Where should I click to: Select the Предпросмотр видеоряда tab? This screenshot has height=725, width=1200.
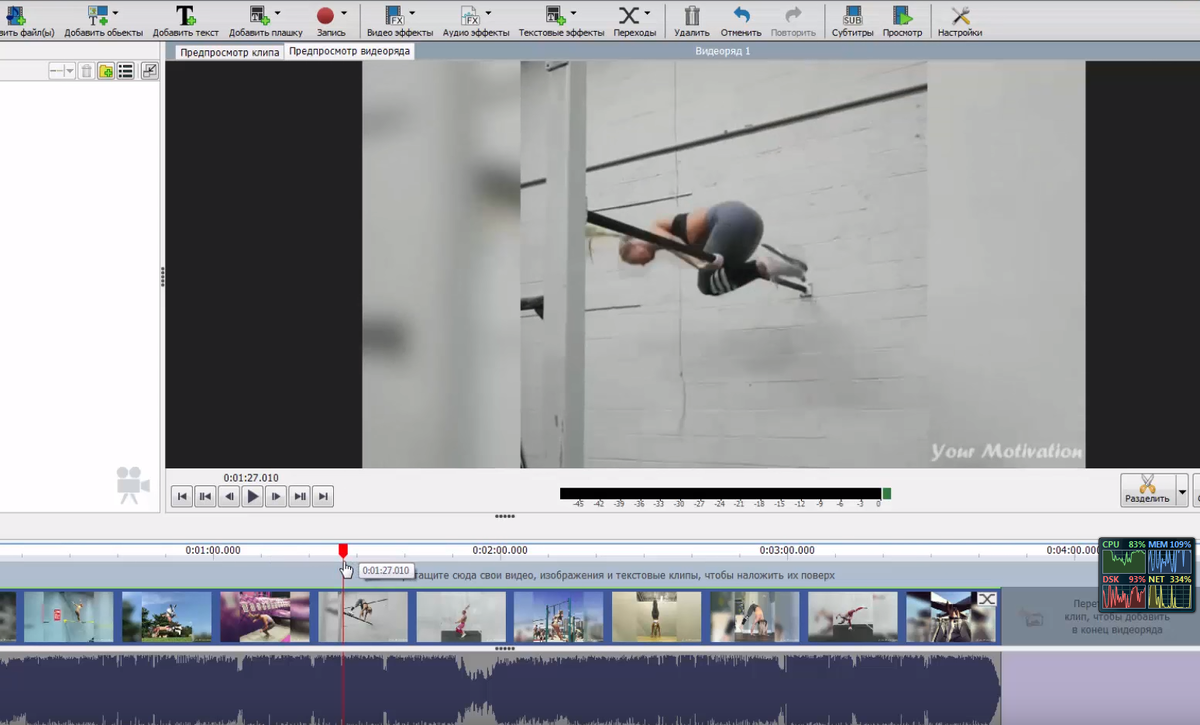[x=349, y=51]
